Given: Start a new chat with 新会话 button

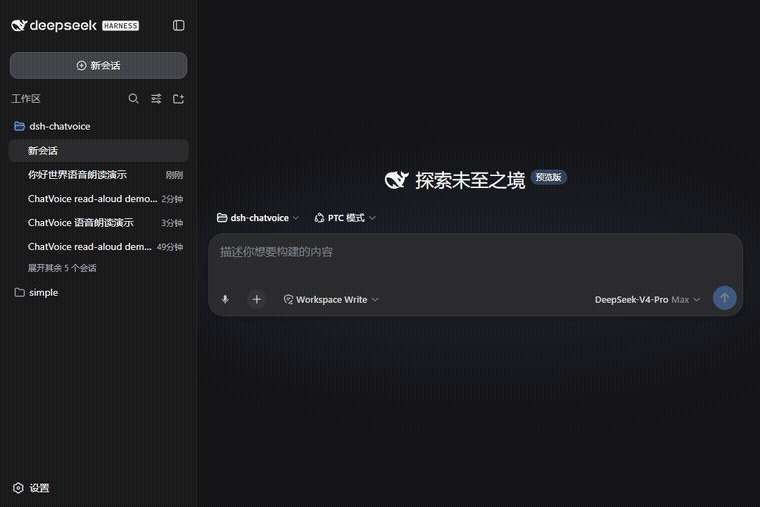Looking at the screenshot, I should click(x=98, y=65).
